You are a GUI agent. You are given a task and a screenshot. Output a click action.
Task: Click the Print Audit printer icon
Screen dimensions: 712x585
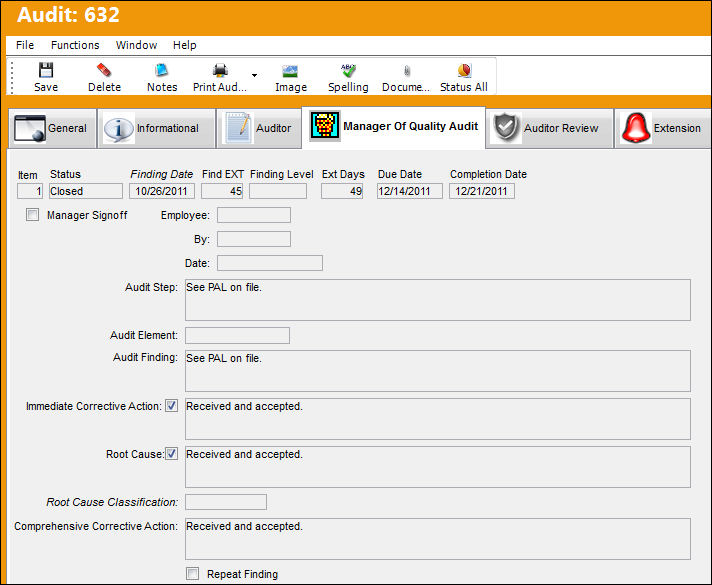(220, 70)
